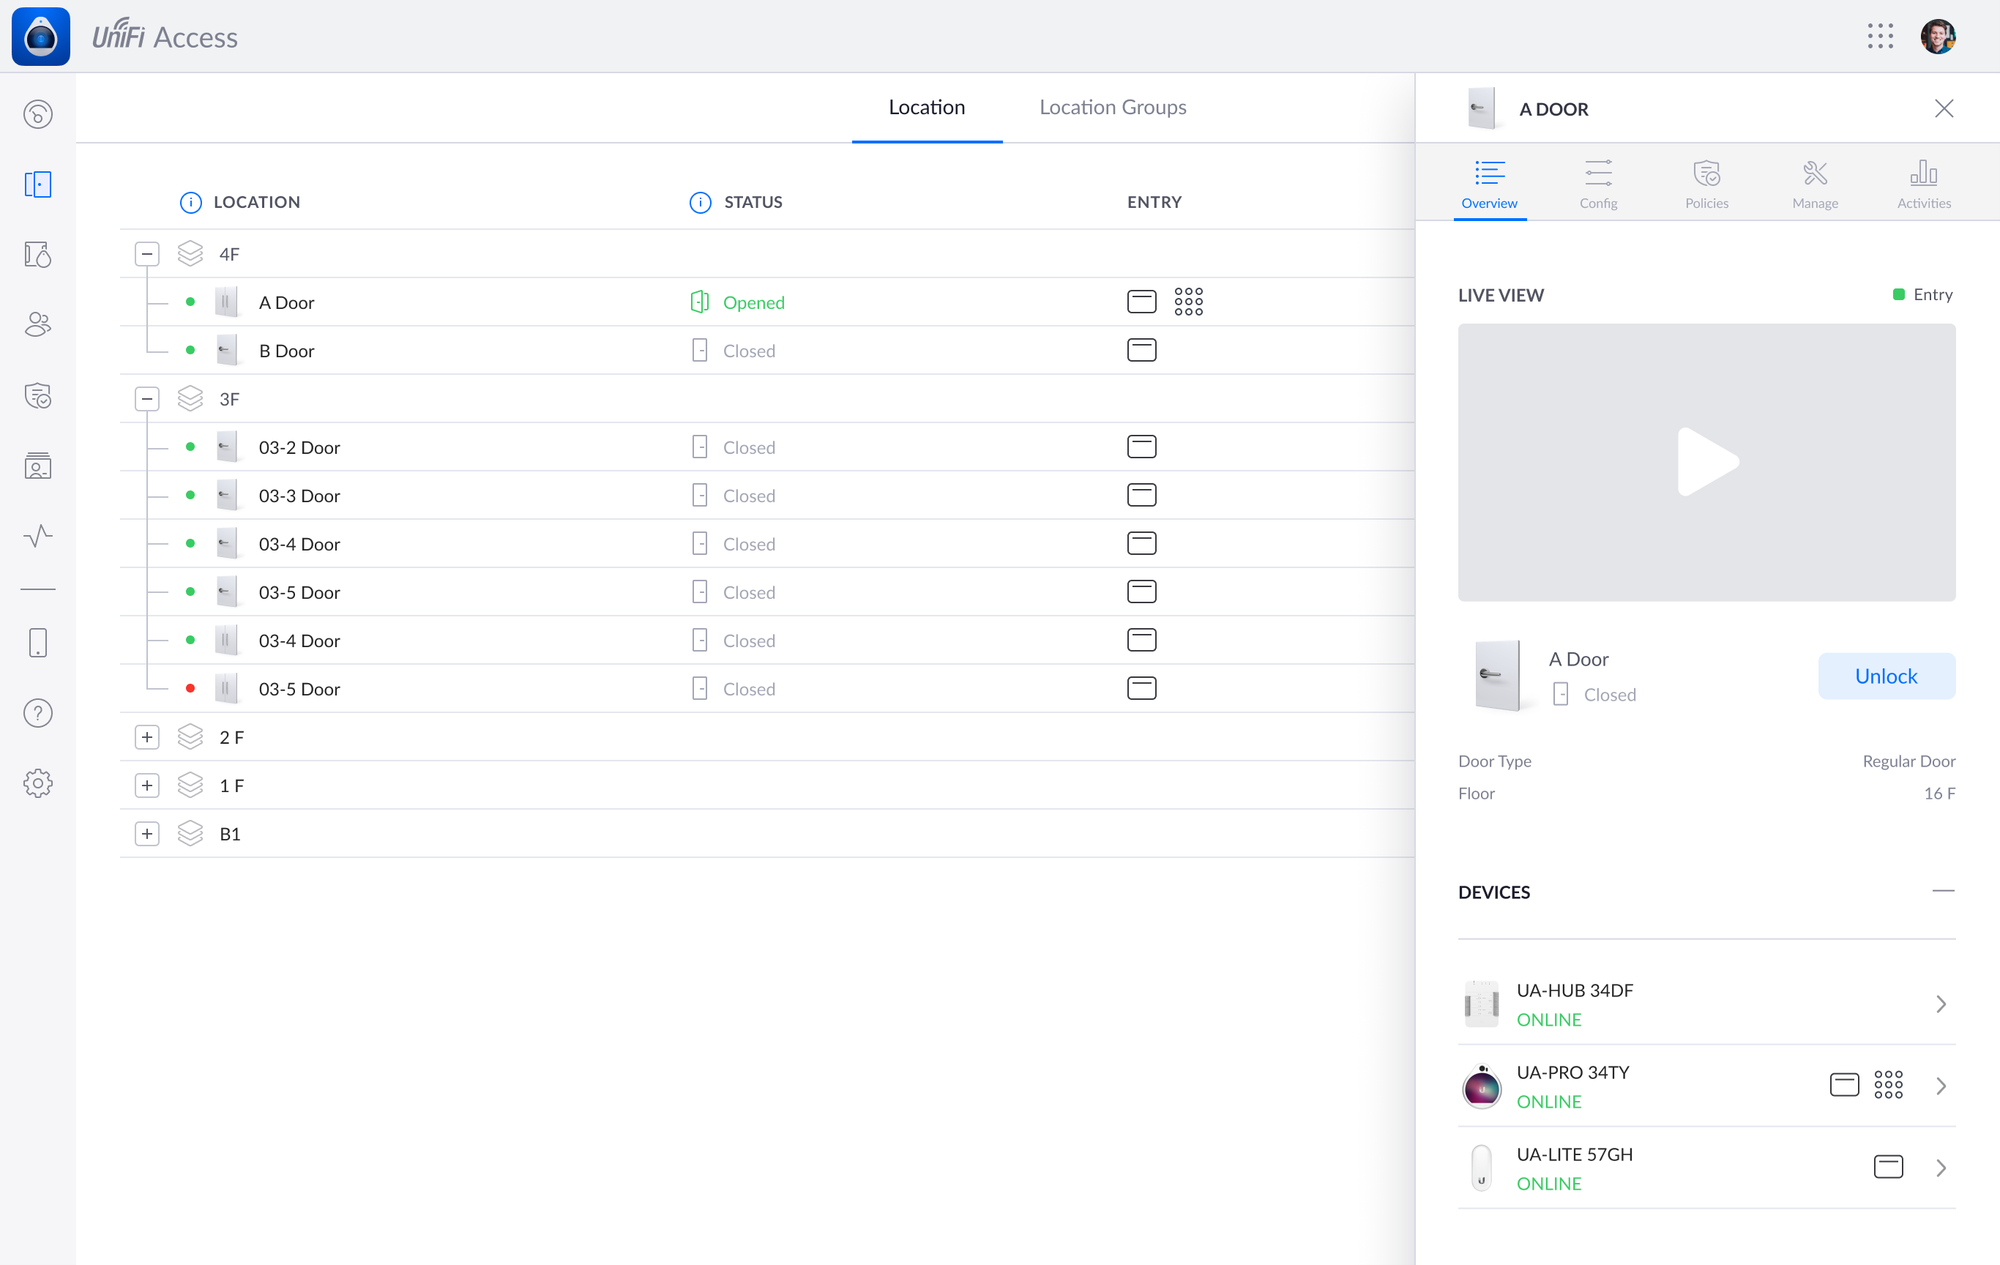The height and width of the screenshot is (1265, 2000).
Task: Open the Doors icon in the left sidebar
Action: pos(38,185)
